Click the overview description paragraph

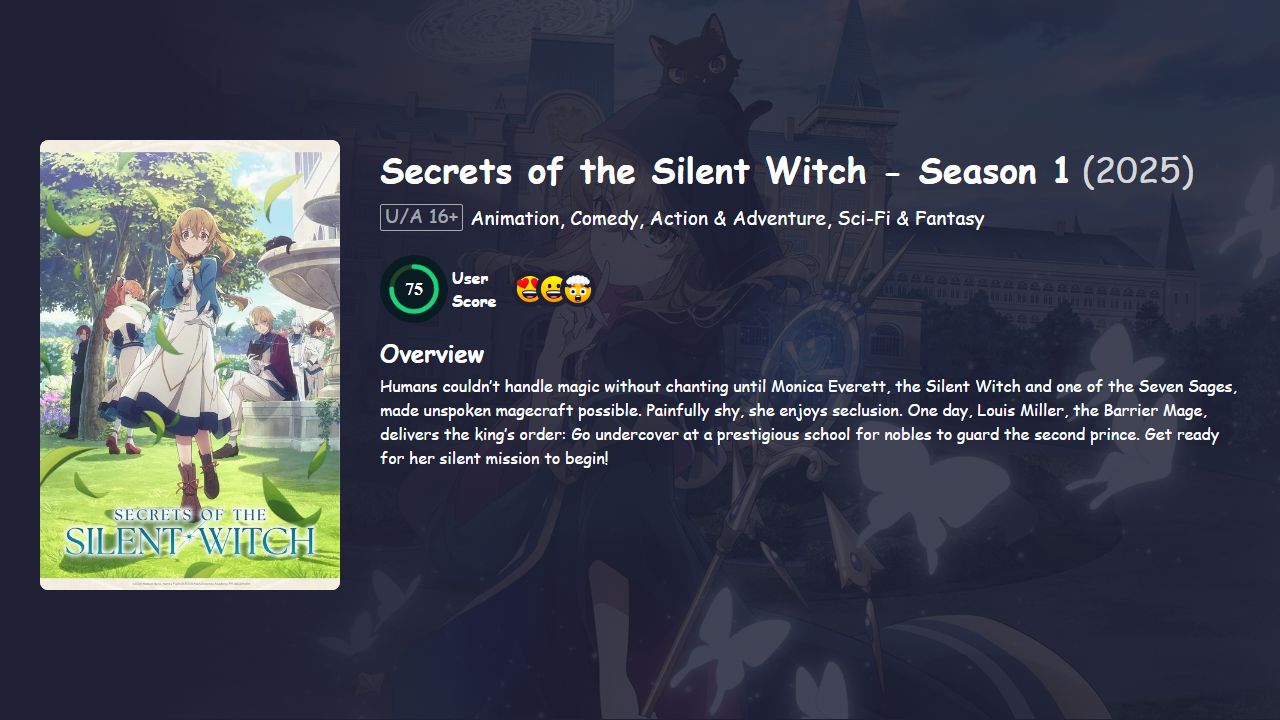[x=809, y=422]
